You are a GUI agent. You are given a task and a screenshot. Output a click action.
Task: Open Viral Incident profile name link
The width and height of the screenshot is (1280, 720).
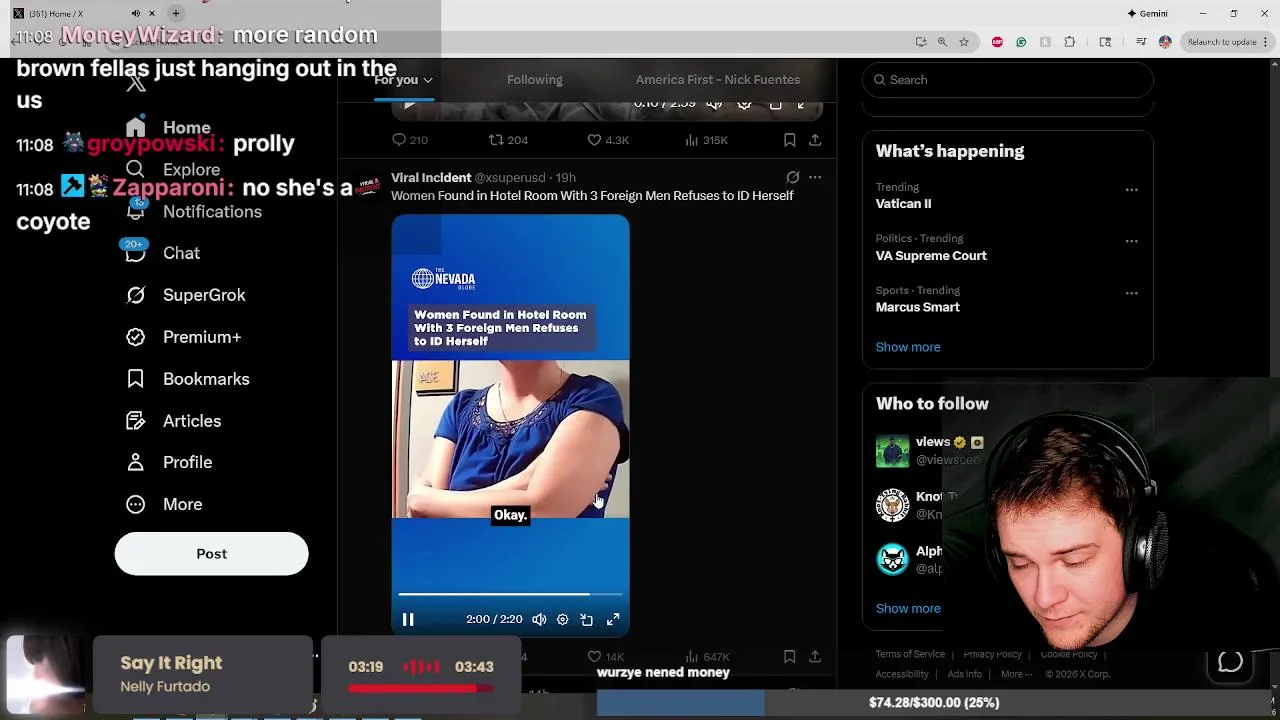(431, 178)
